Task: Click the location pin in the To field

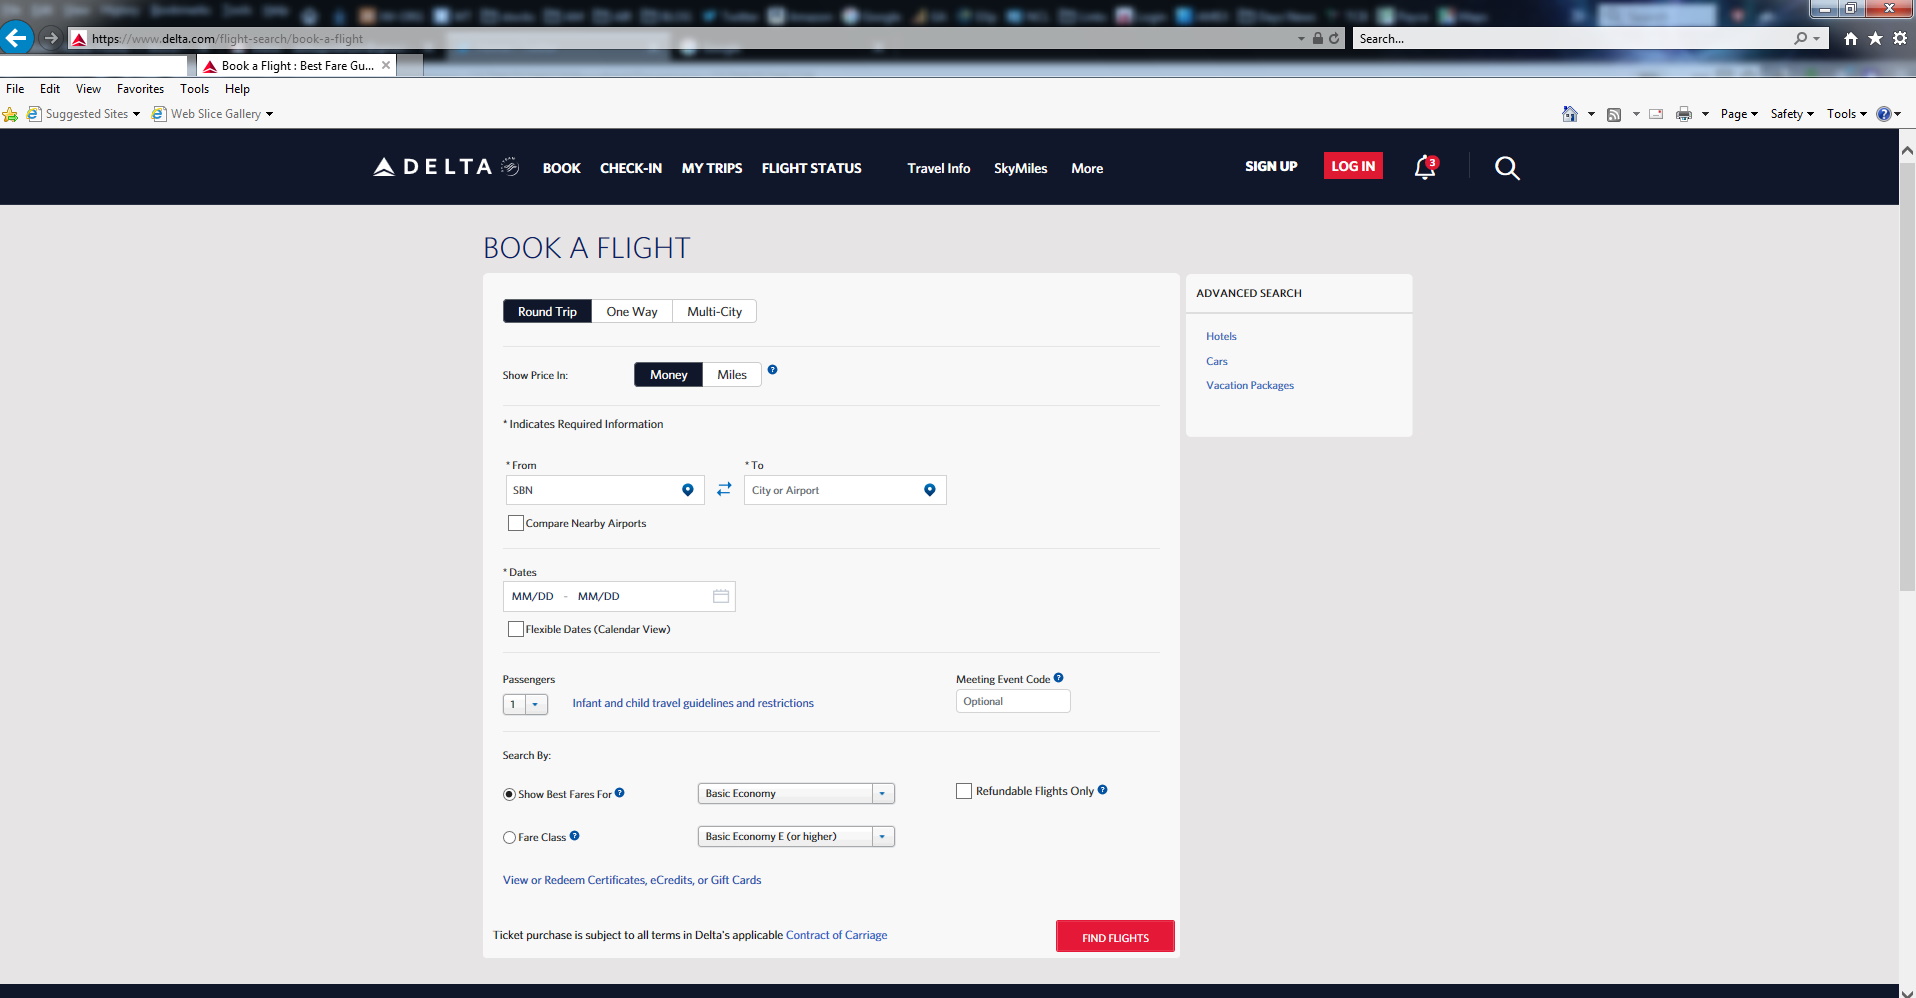Action: point(929,490)
